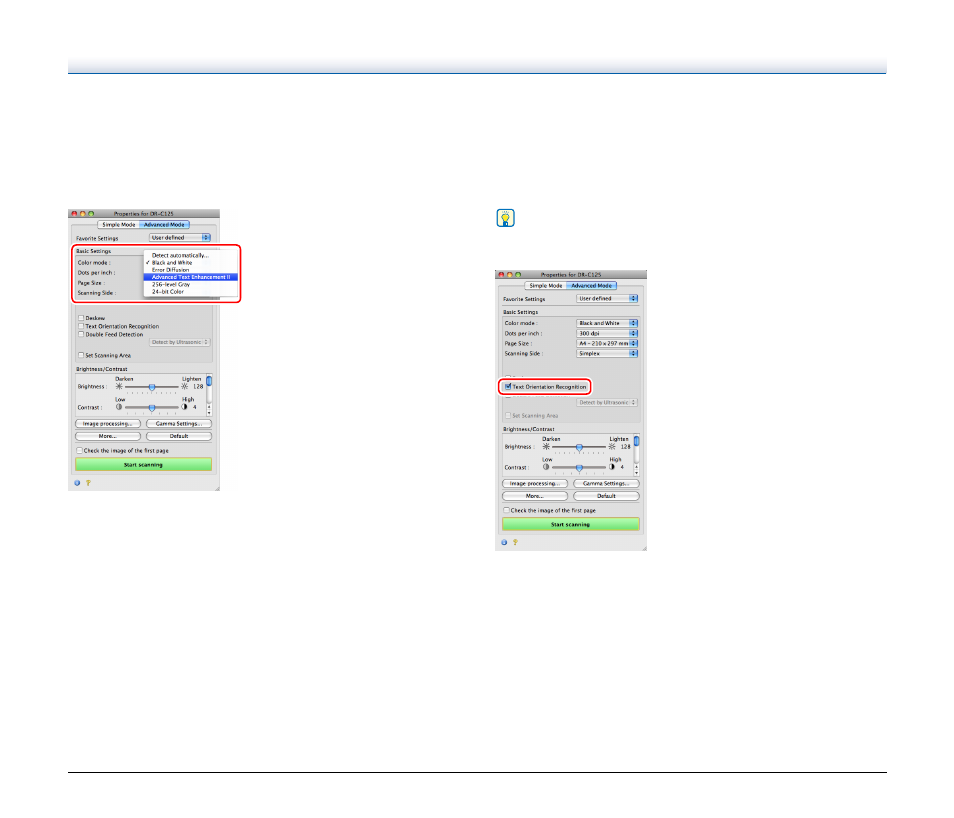Click the resize grip of the 300 dpi dialog
Viewport: 954px width, 818px height.
(x=644, y=548)
